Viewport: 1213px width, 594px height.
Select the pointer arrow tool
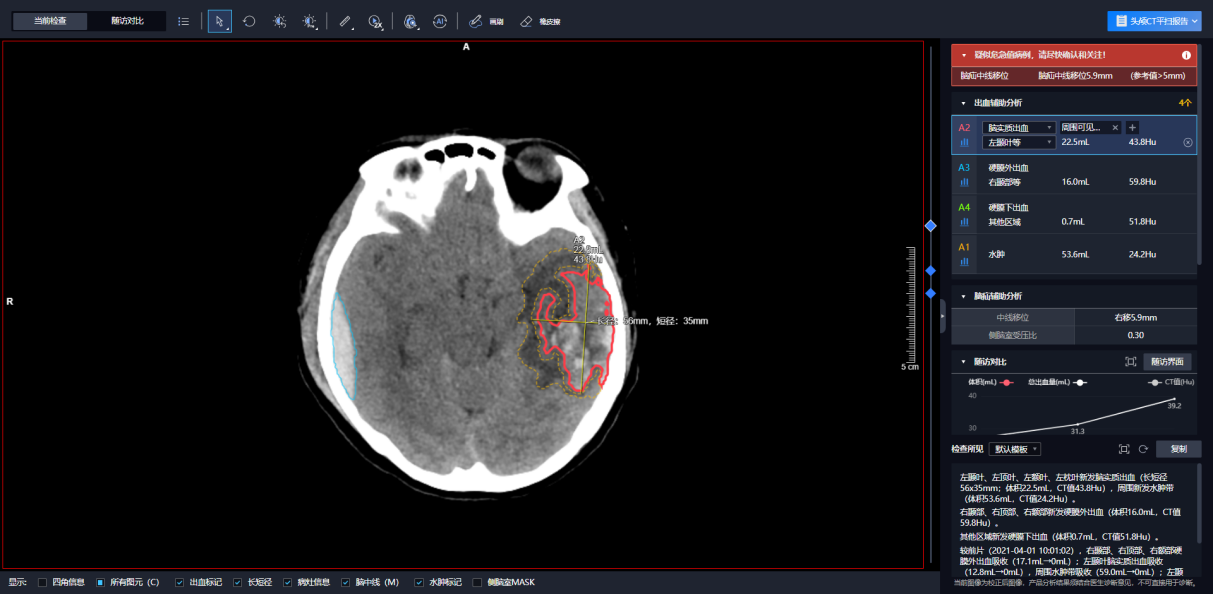(219, 21)
